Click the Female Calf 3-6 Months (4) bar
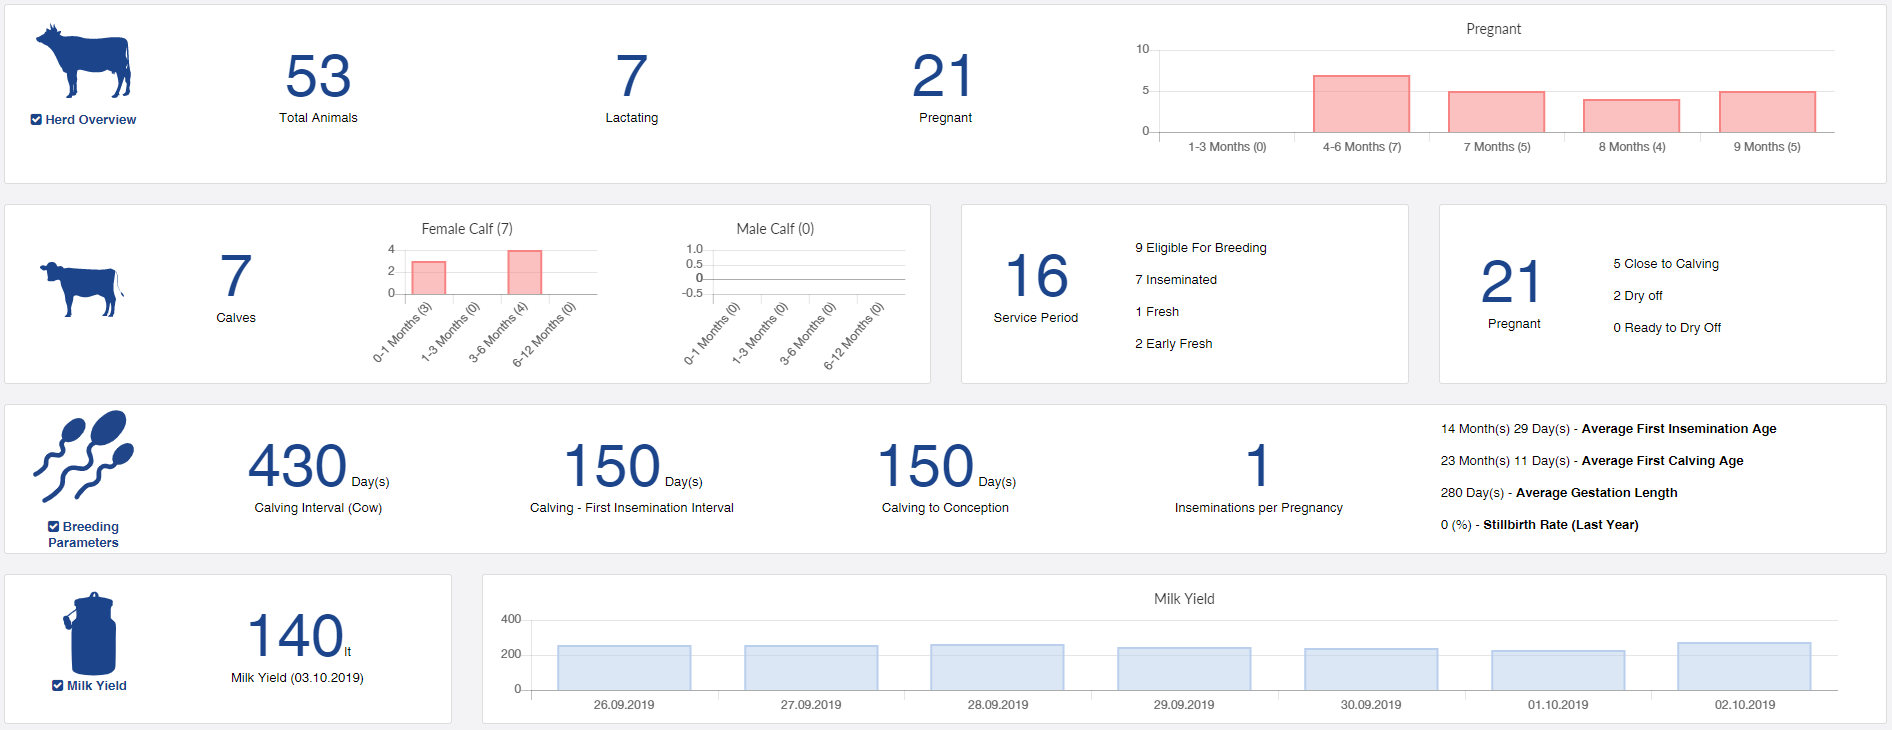Image resolution: width=1892 pixels, height=730 pixels. point(525,272)
